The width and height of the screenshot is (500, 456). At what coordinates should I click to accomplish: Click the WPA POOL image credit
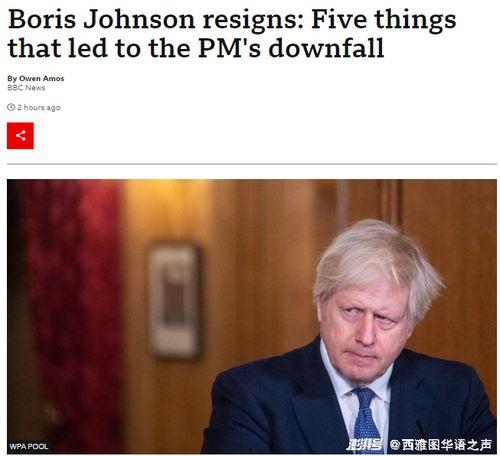pos(29,446)
